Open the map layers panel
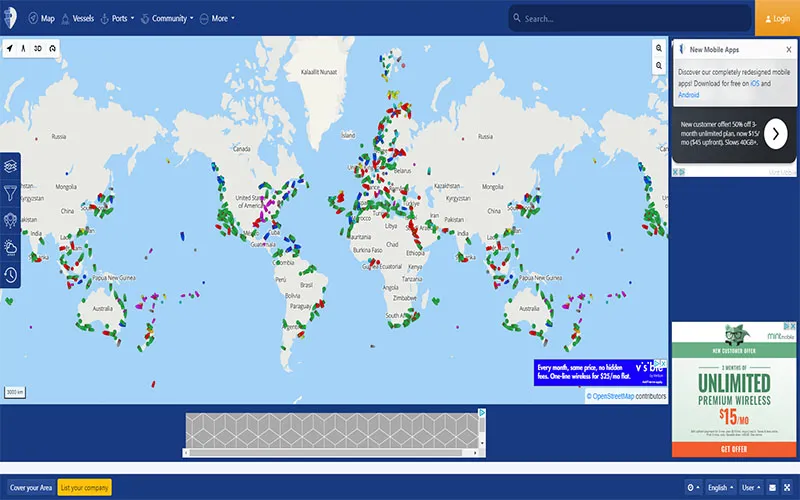800x500 pixels. (x=10, y=166)
